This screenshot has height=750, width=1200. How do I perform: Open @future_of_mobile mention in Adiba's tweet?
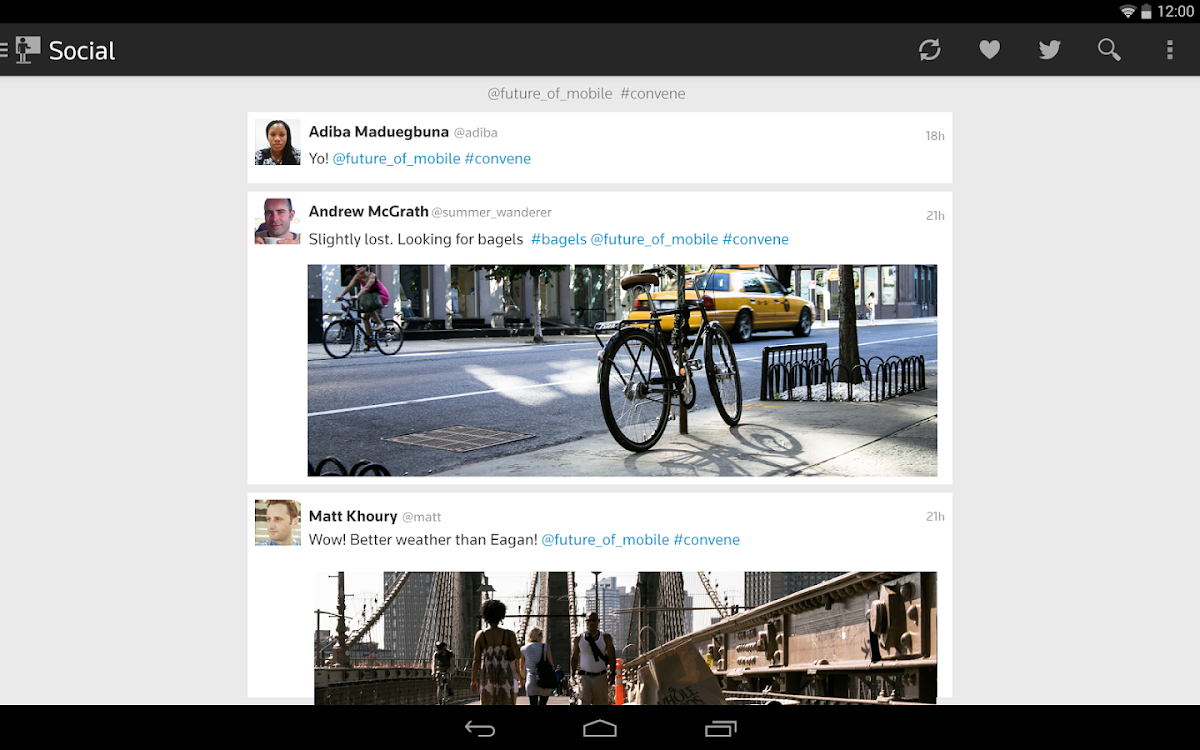397,159
